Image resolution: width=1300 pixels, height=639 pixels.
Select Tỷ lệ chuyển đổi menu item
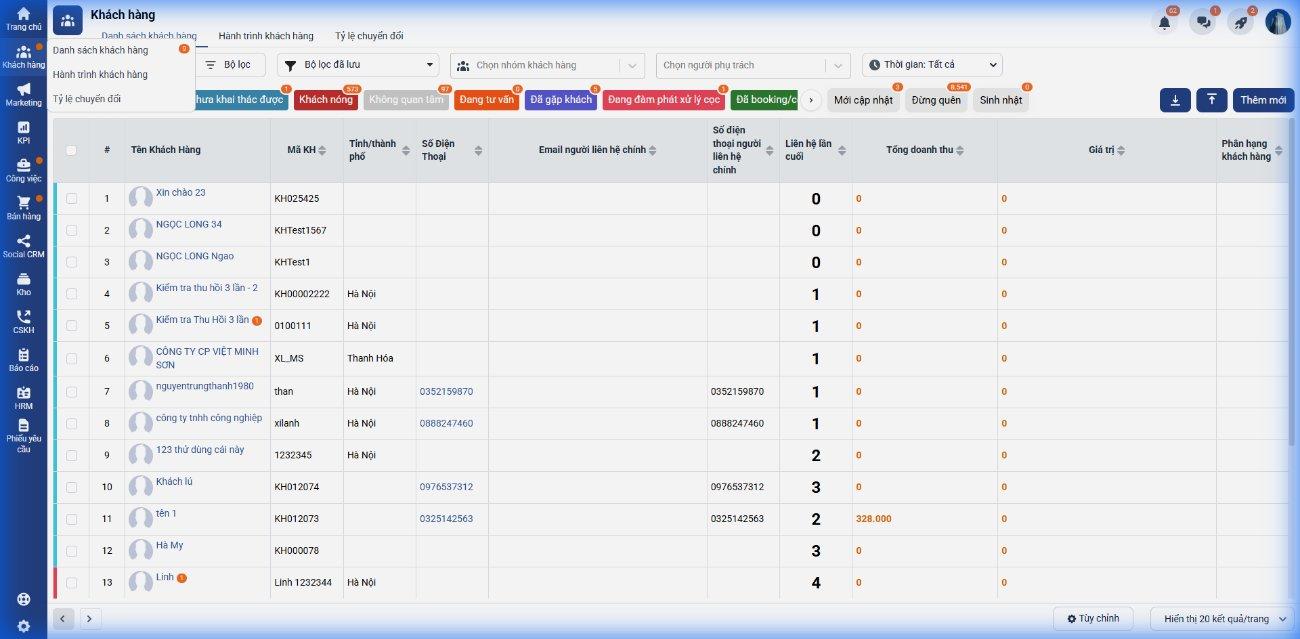coord(87,99)
